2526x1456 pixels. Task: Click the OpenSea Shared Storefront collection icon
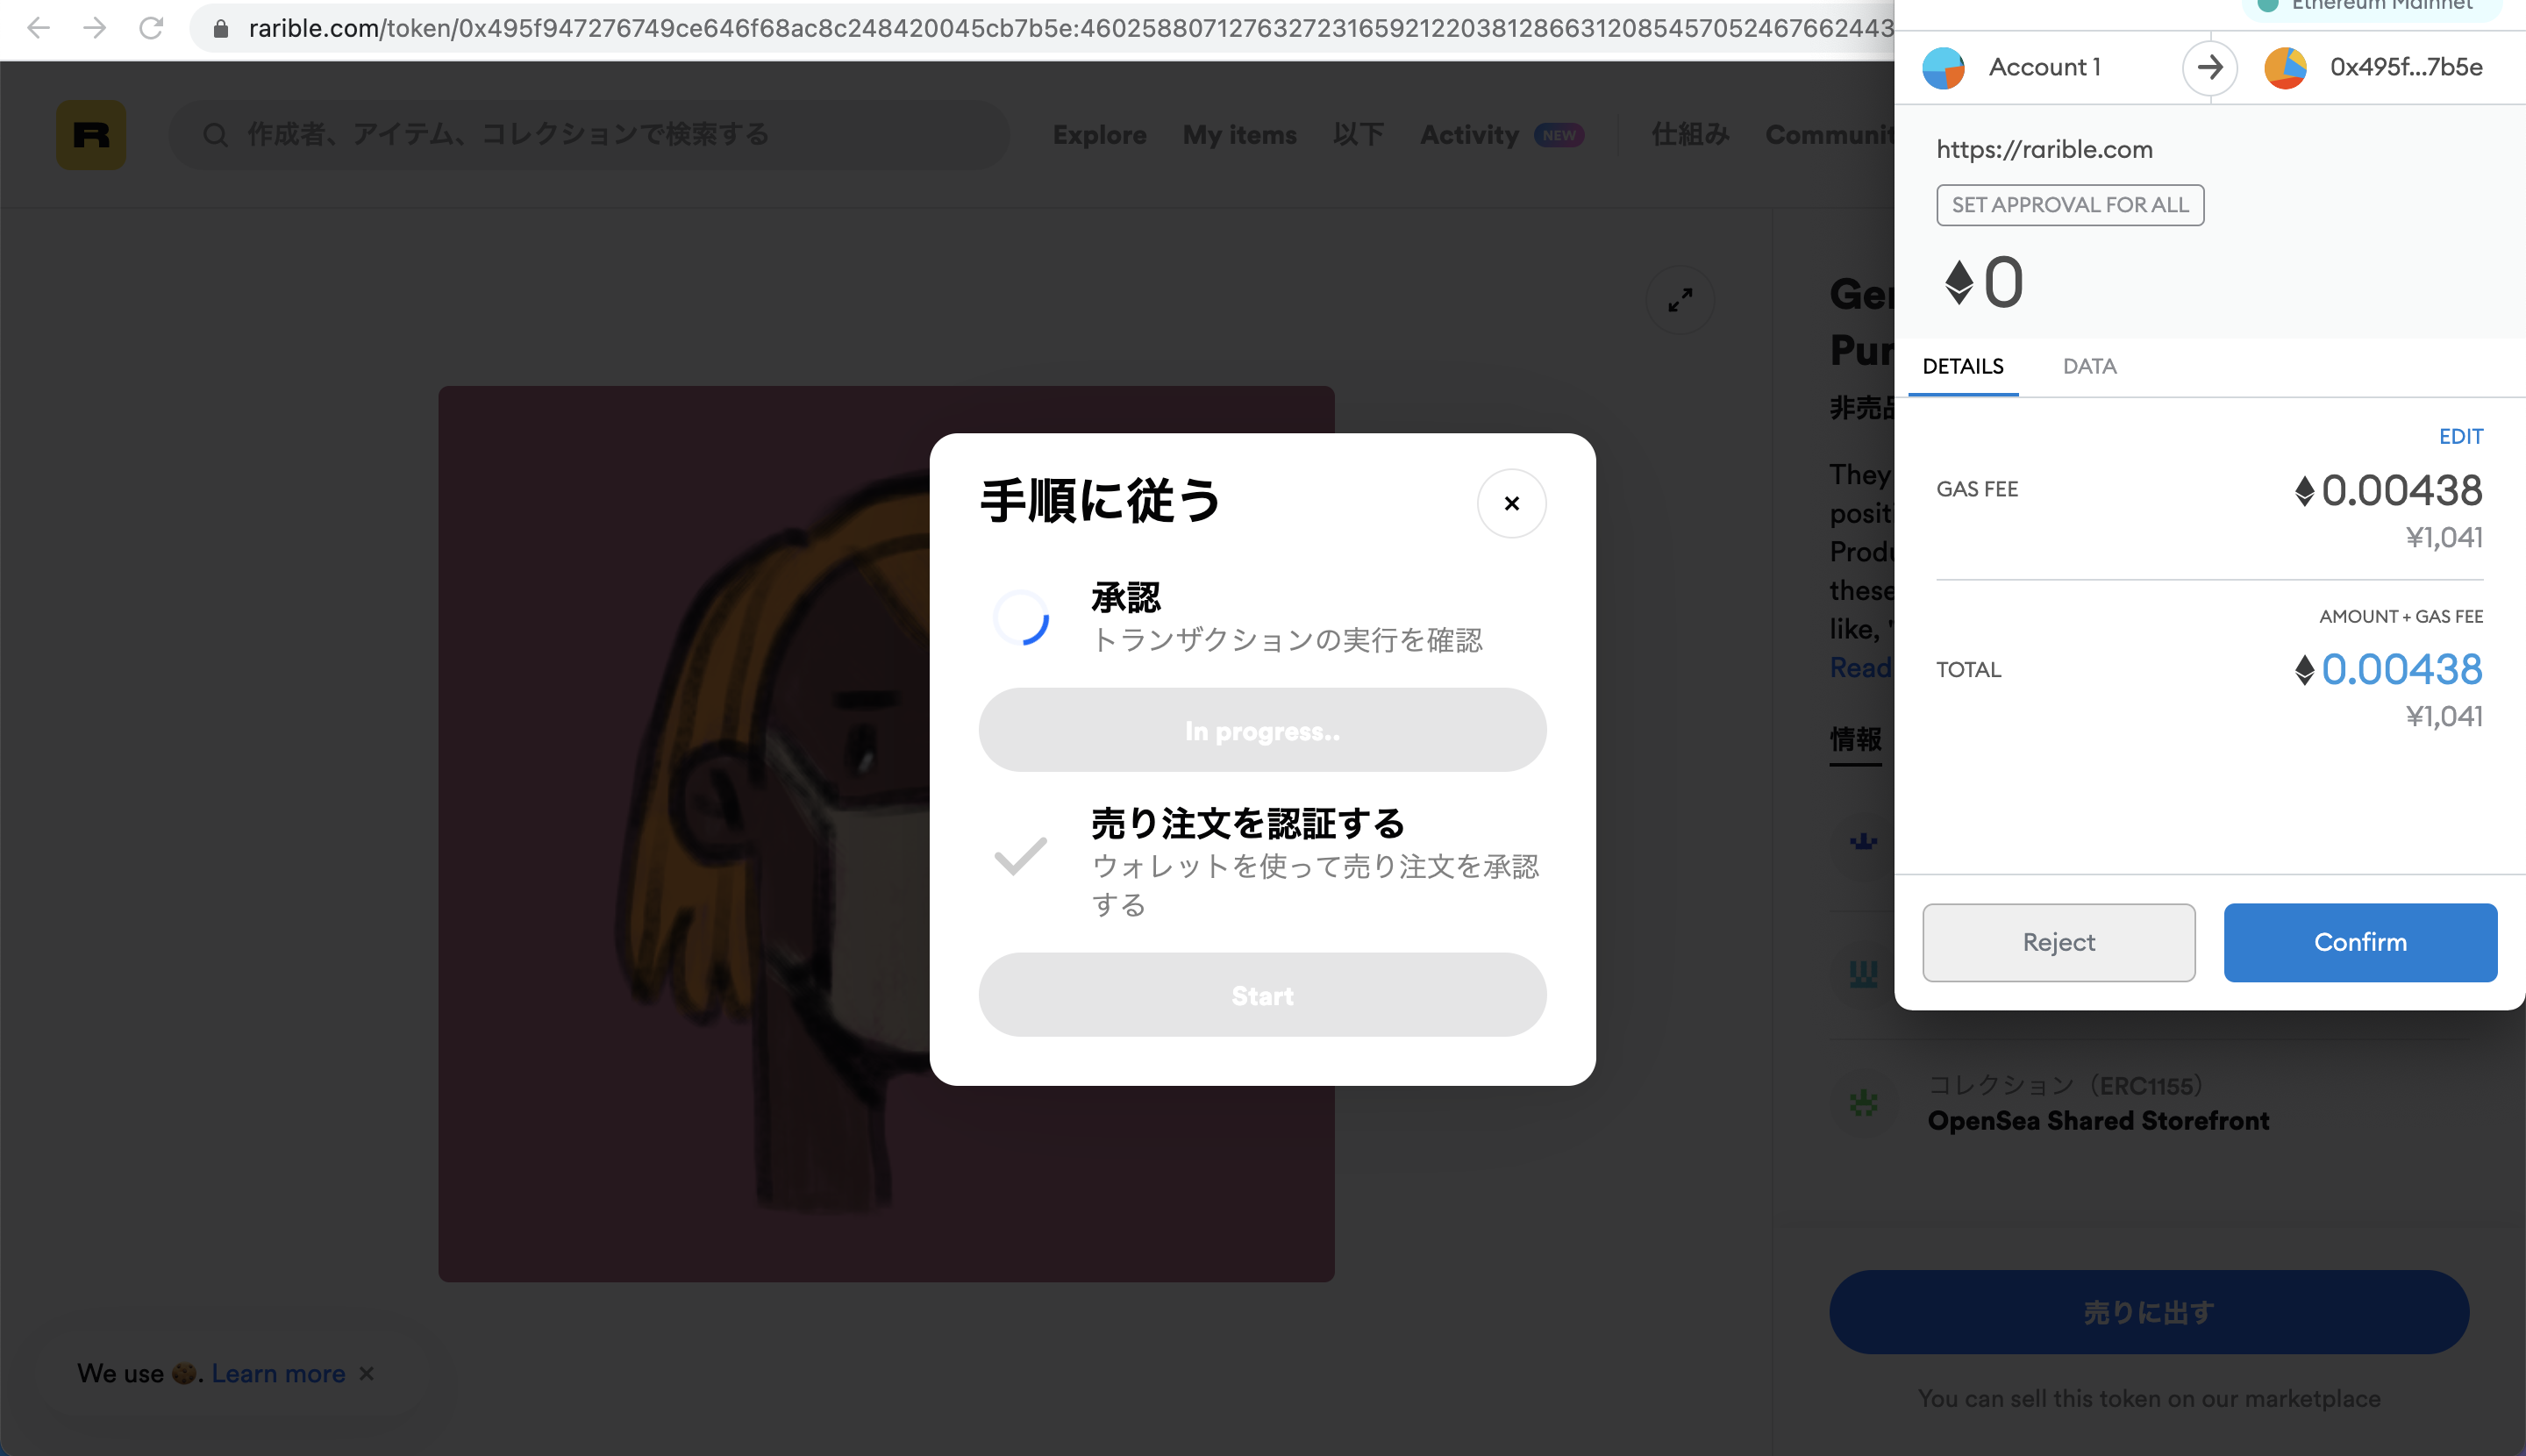click(x=1863, y=1103)
